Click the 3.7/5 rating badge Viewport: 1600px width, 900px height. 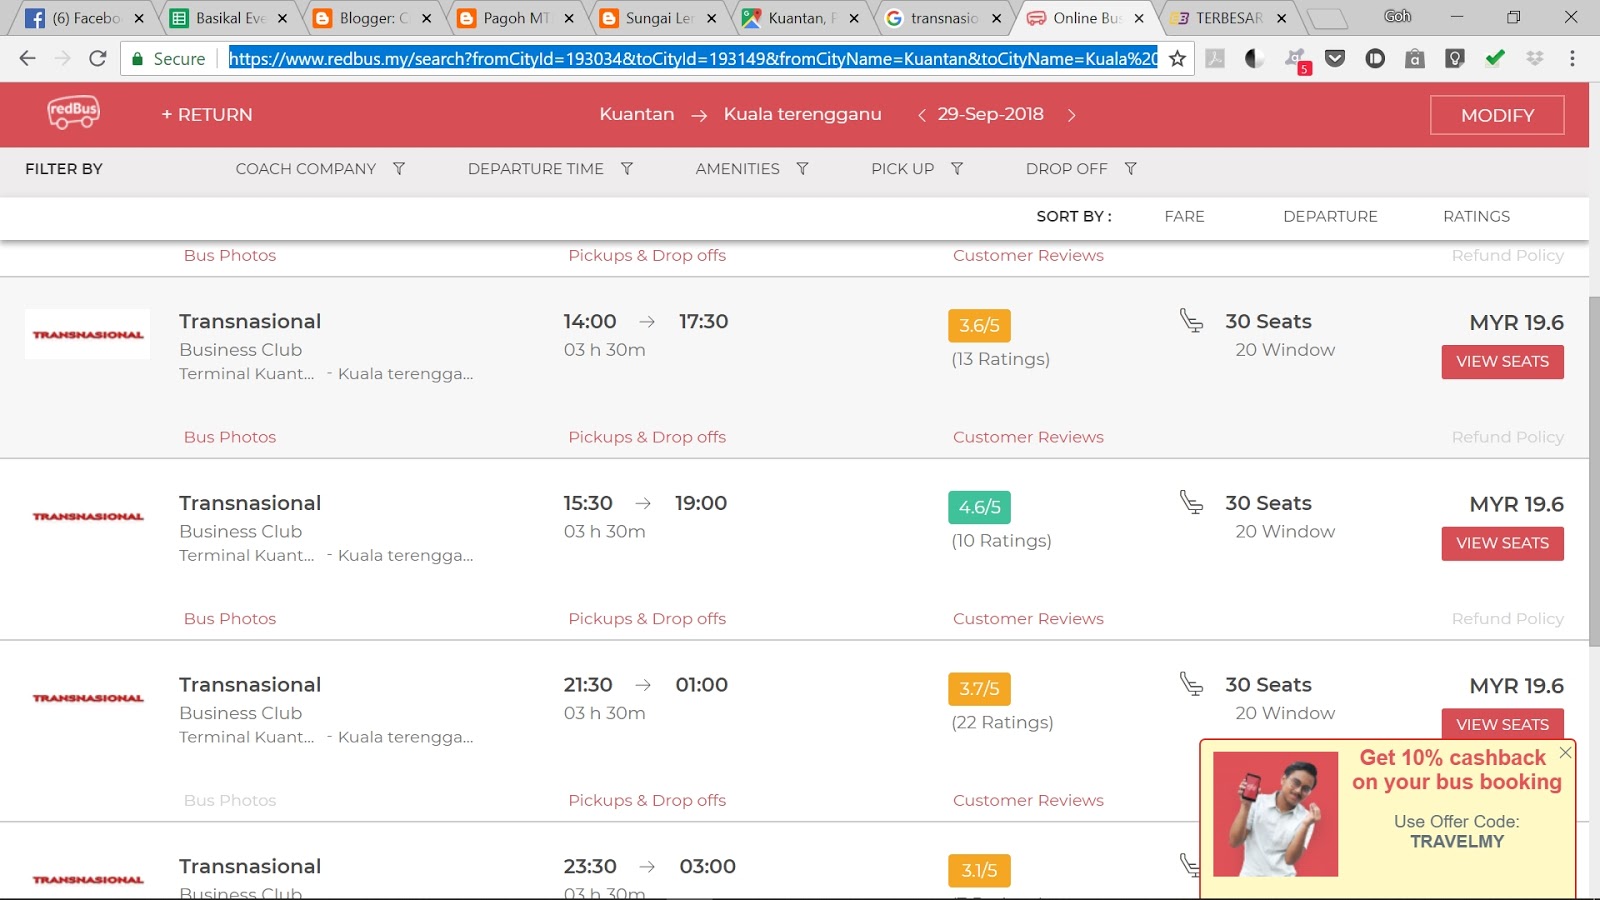(979, 688)
